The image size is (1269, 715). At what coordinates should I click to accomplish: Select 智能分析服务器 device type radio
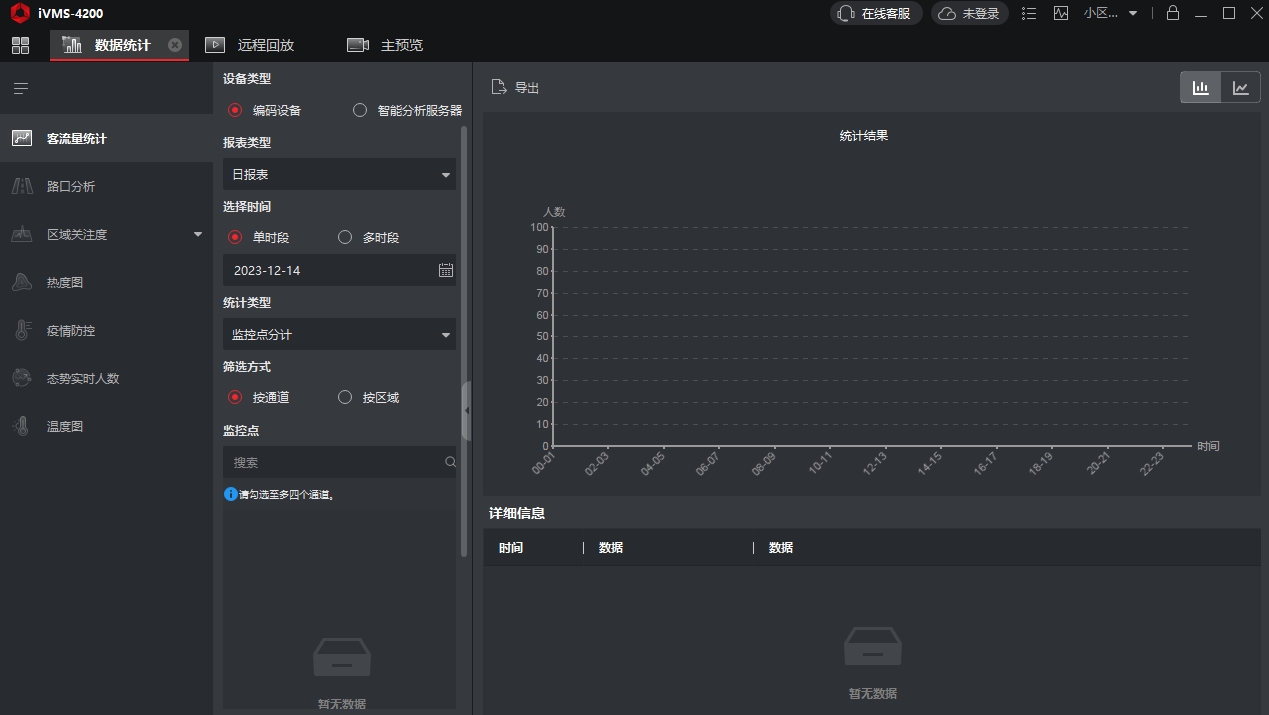click(x=360, y=110)
